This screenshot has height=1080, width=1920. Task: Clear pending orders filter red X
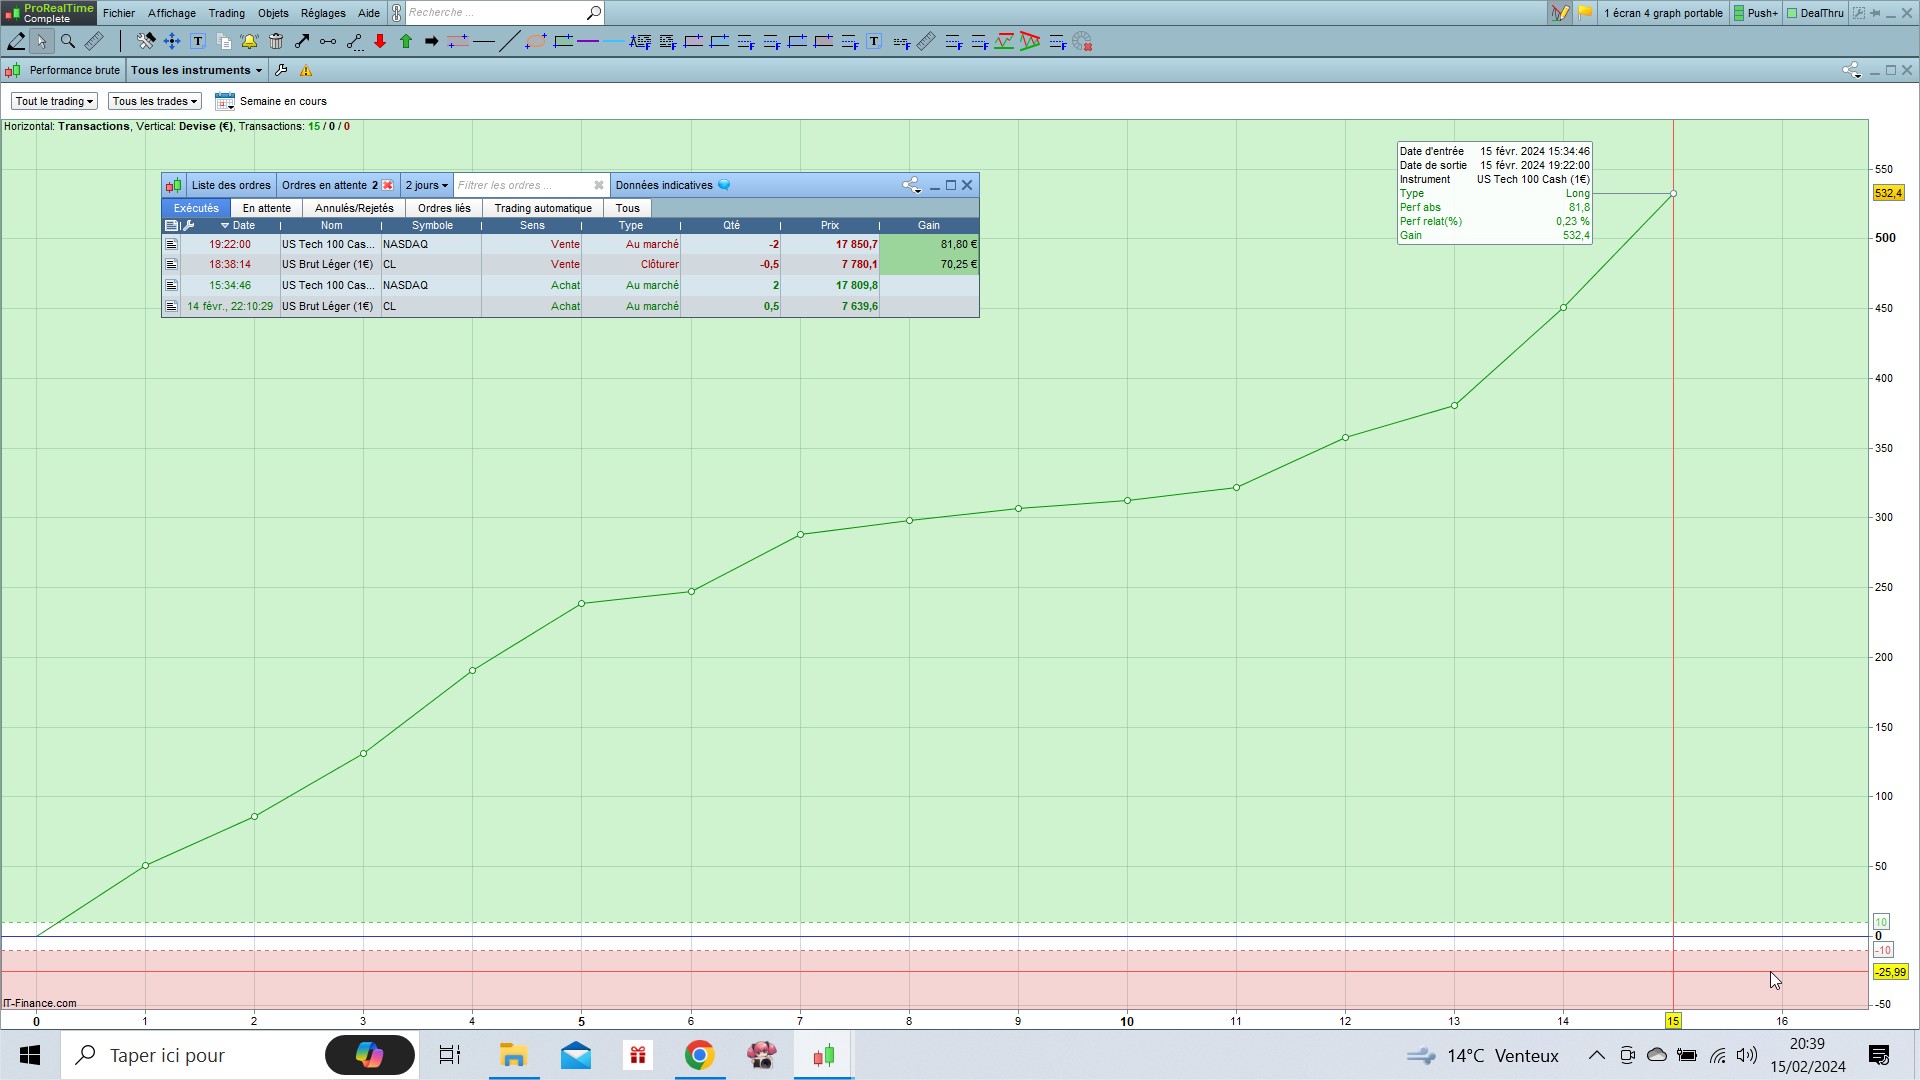coord(388,185)
